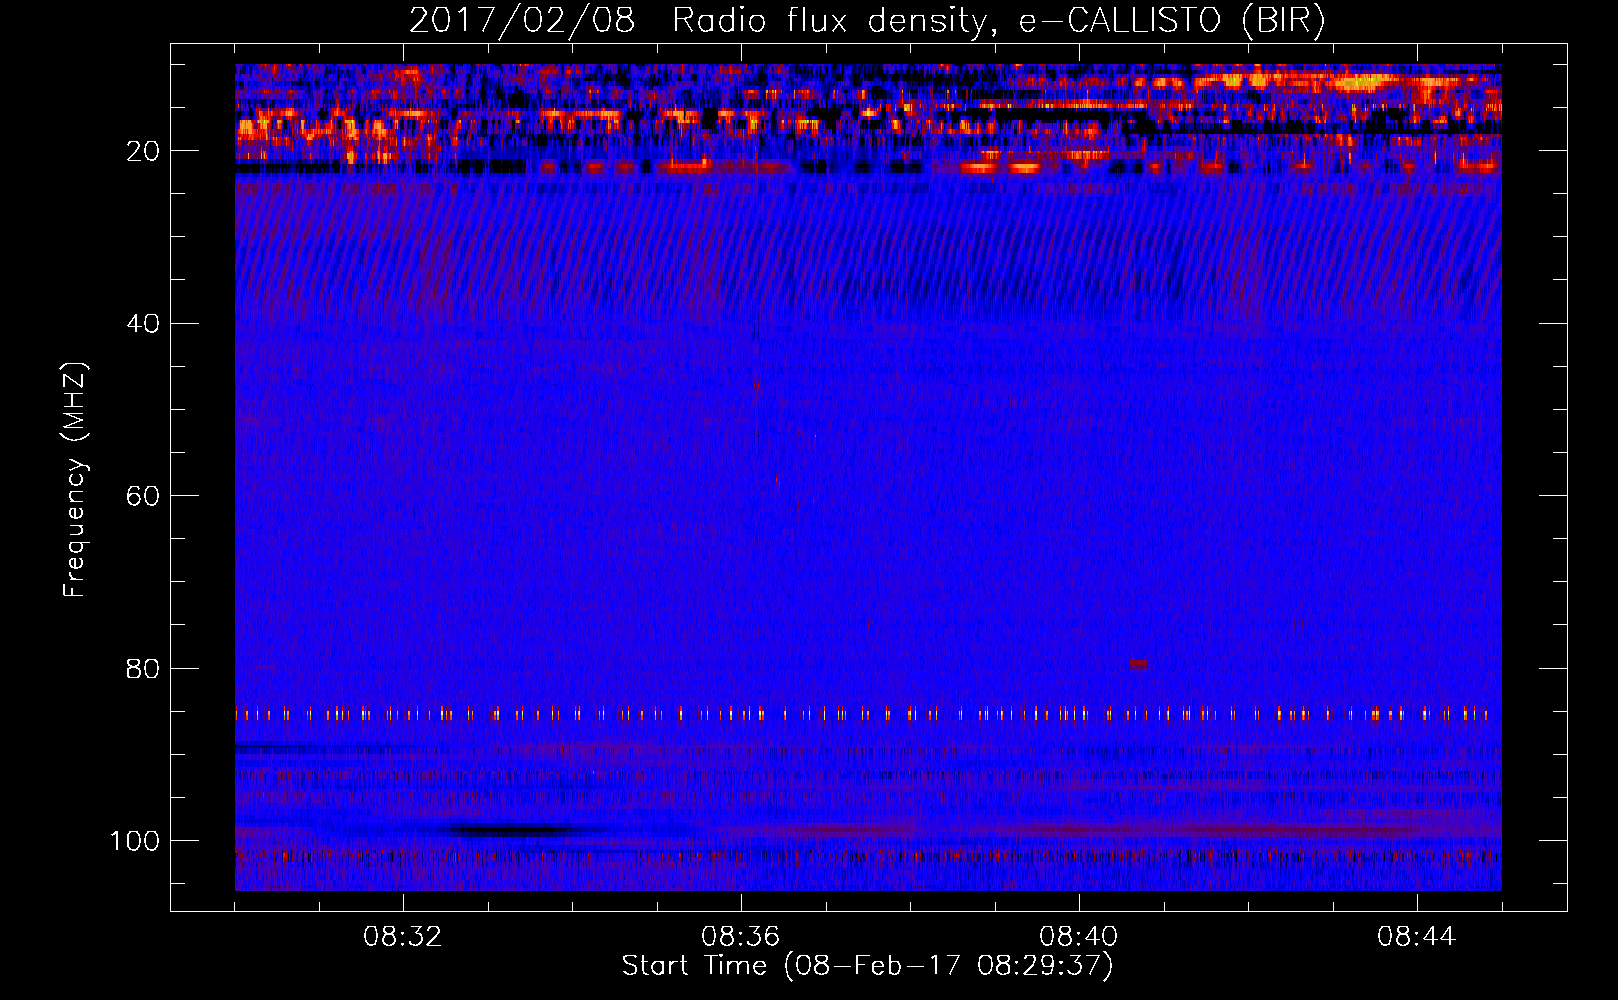The image size is (1618, 1000).
Task: Select frequency tick label 40
Action: pyautogui.click(x=144, y=324)
